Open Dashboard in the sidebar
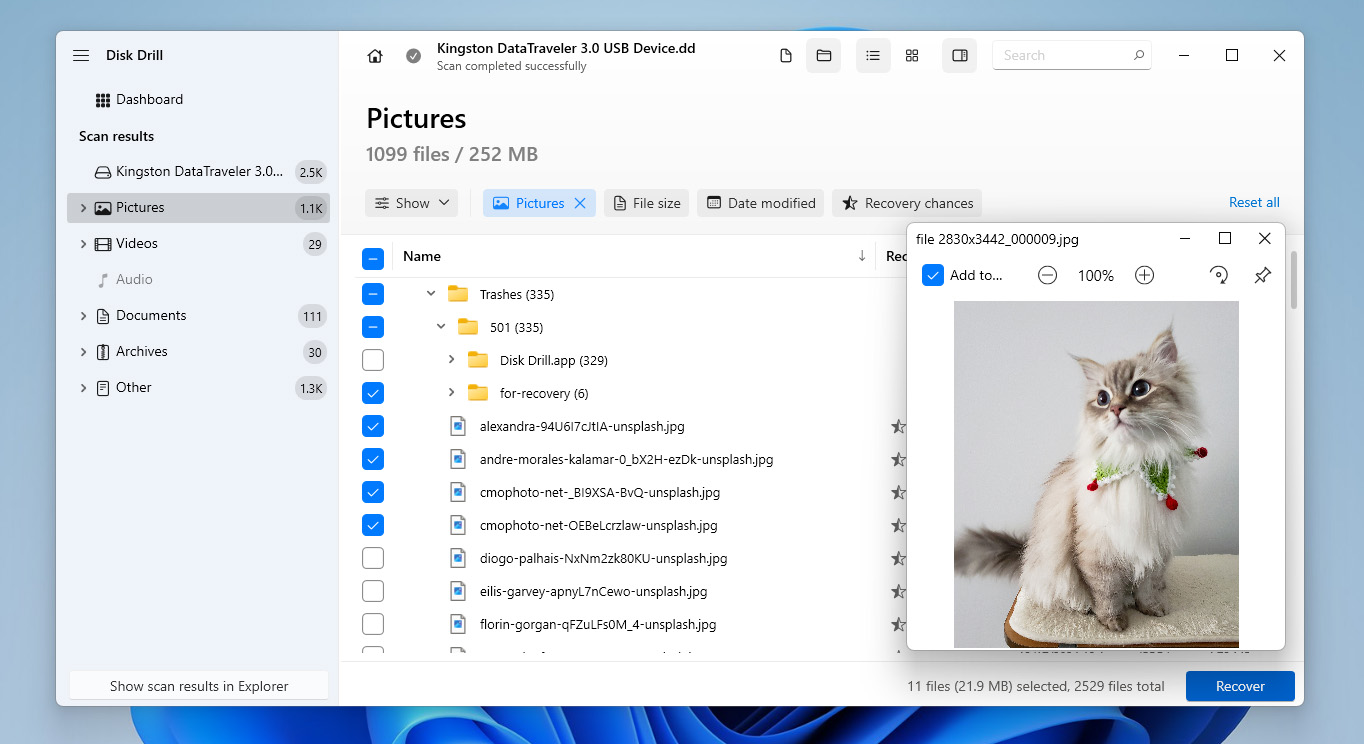Viewport: 1364px width, 744px height. (149, 100)
